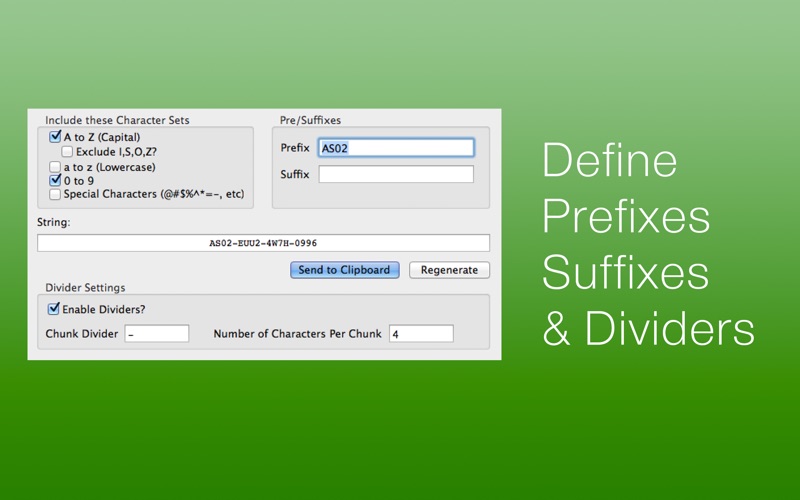This screenshot has width=800, height=500.
Task: Enable the Special Characters checkbox
Action: click(x=55, y=194)
